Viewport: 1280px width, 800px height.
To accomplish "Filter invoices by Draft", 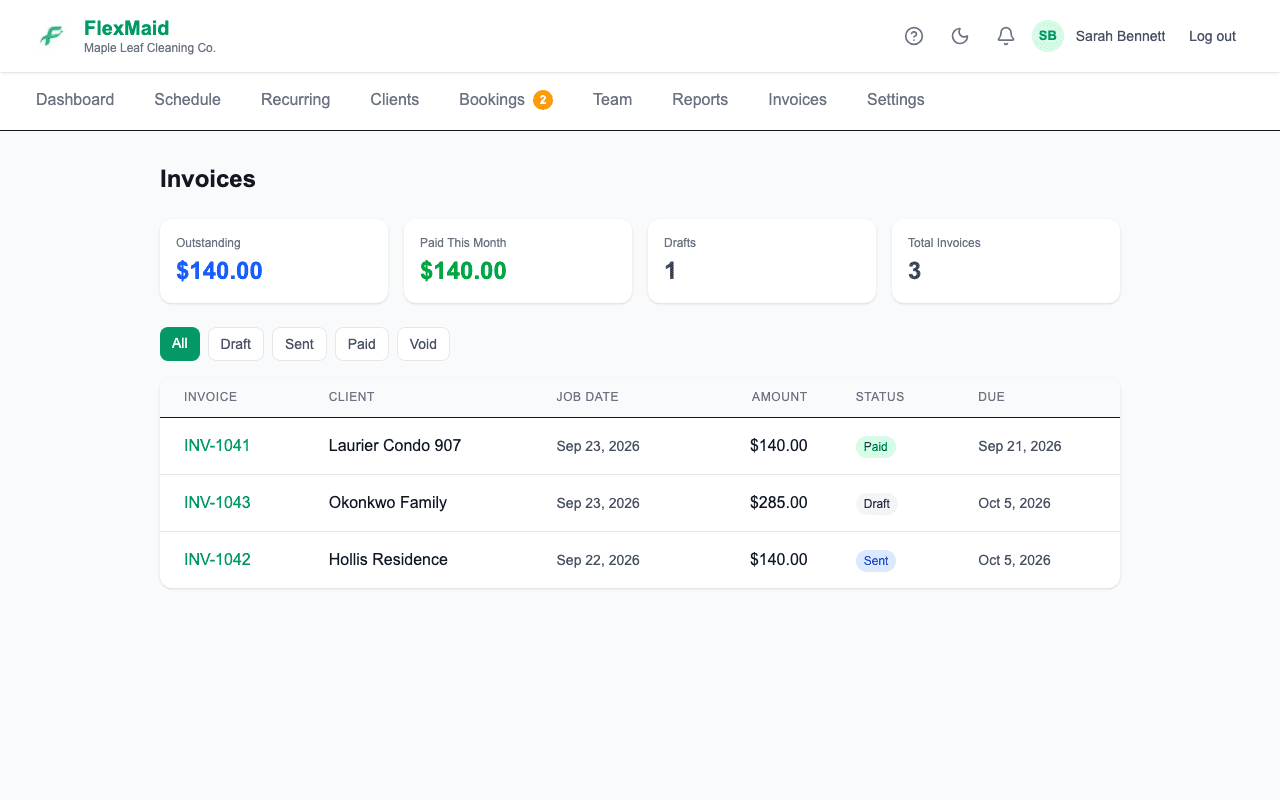I will 236,344.
